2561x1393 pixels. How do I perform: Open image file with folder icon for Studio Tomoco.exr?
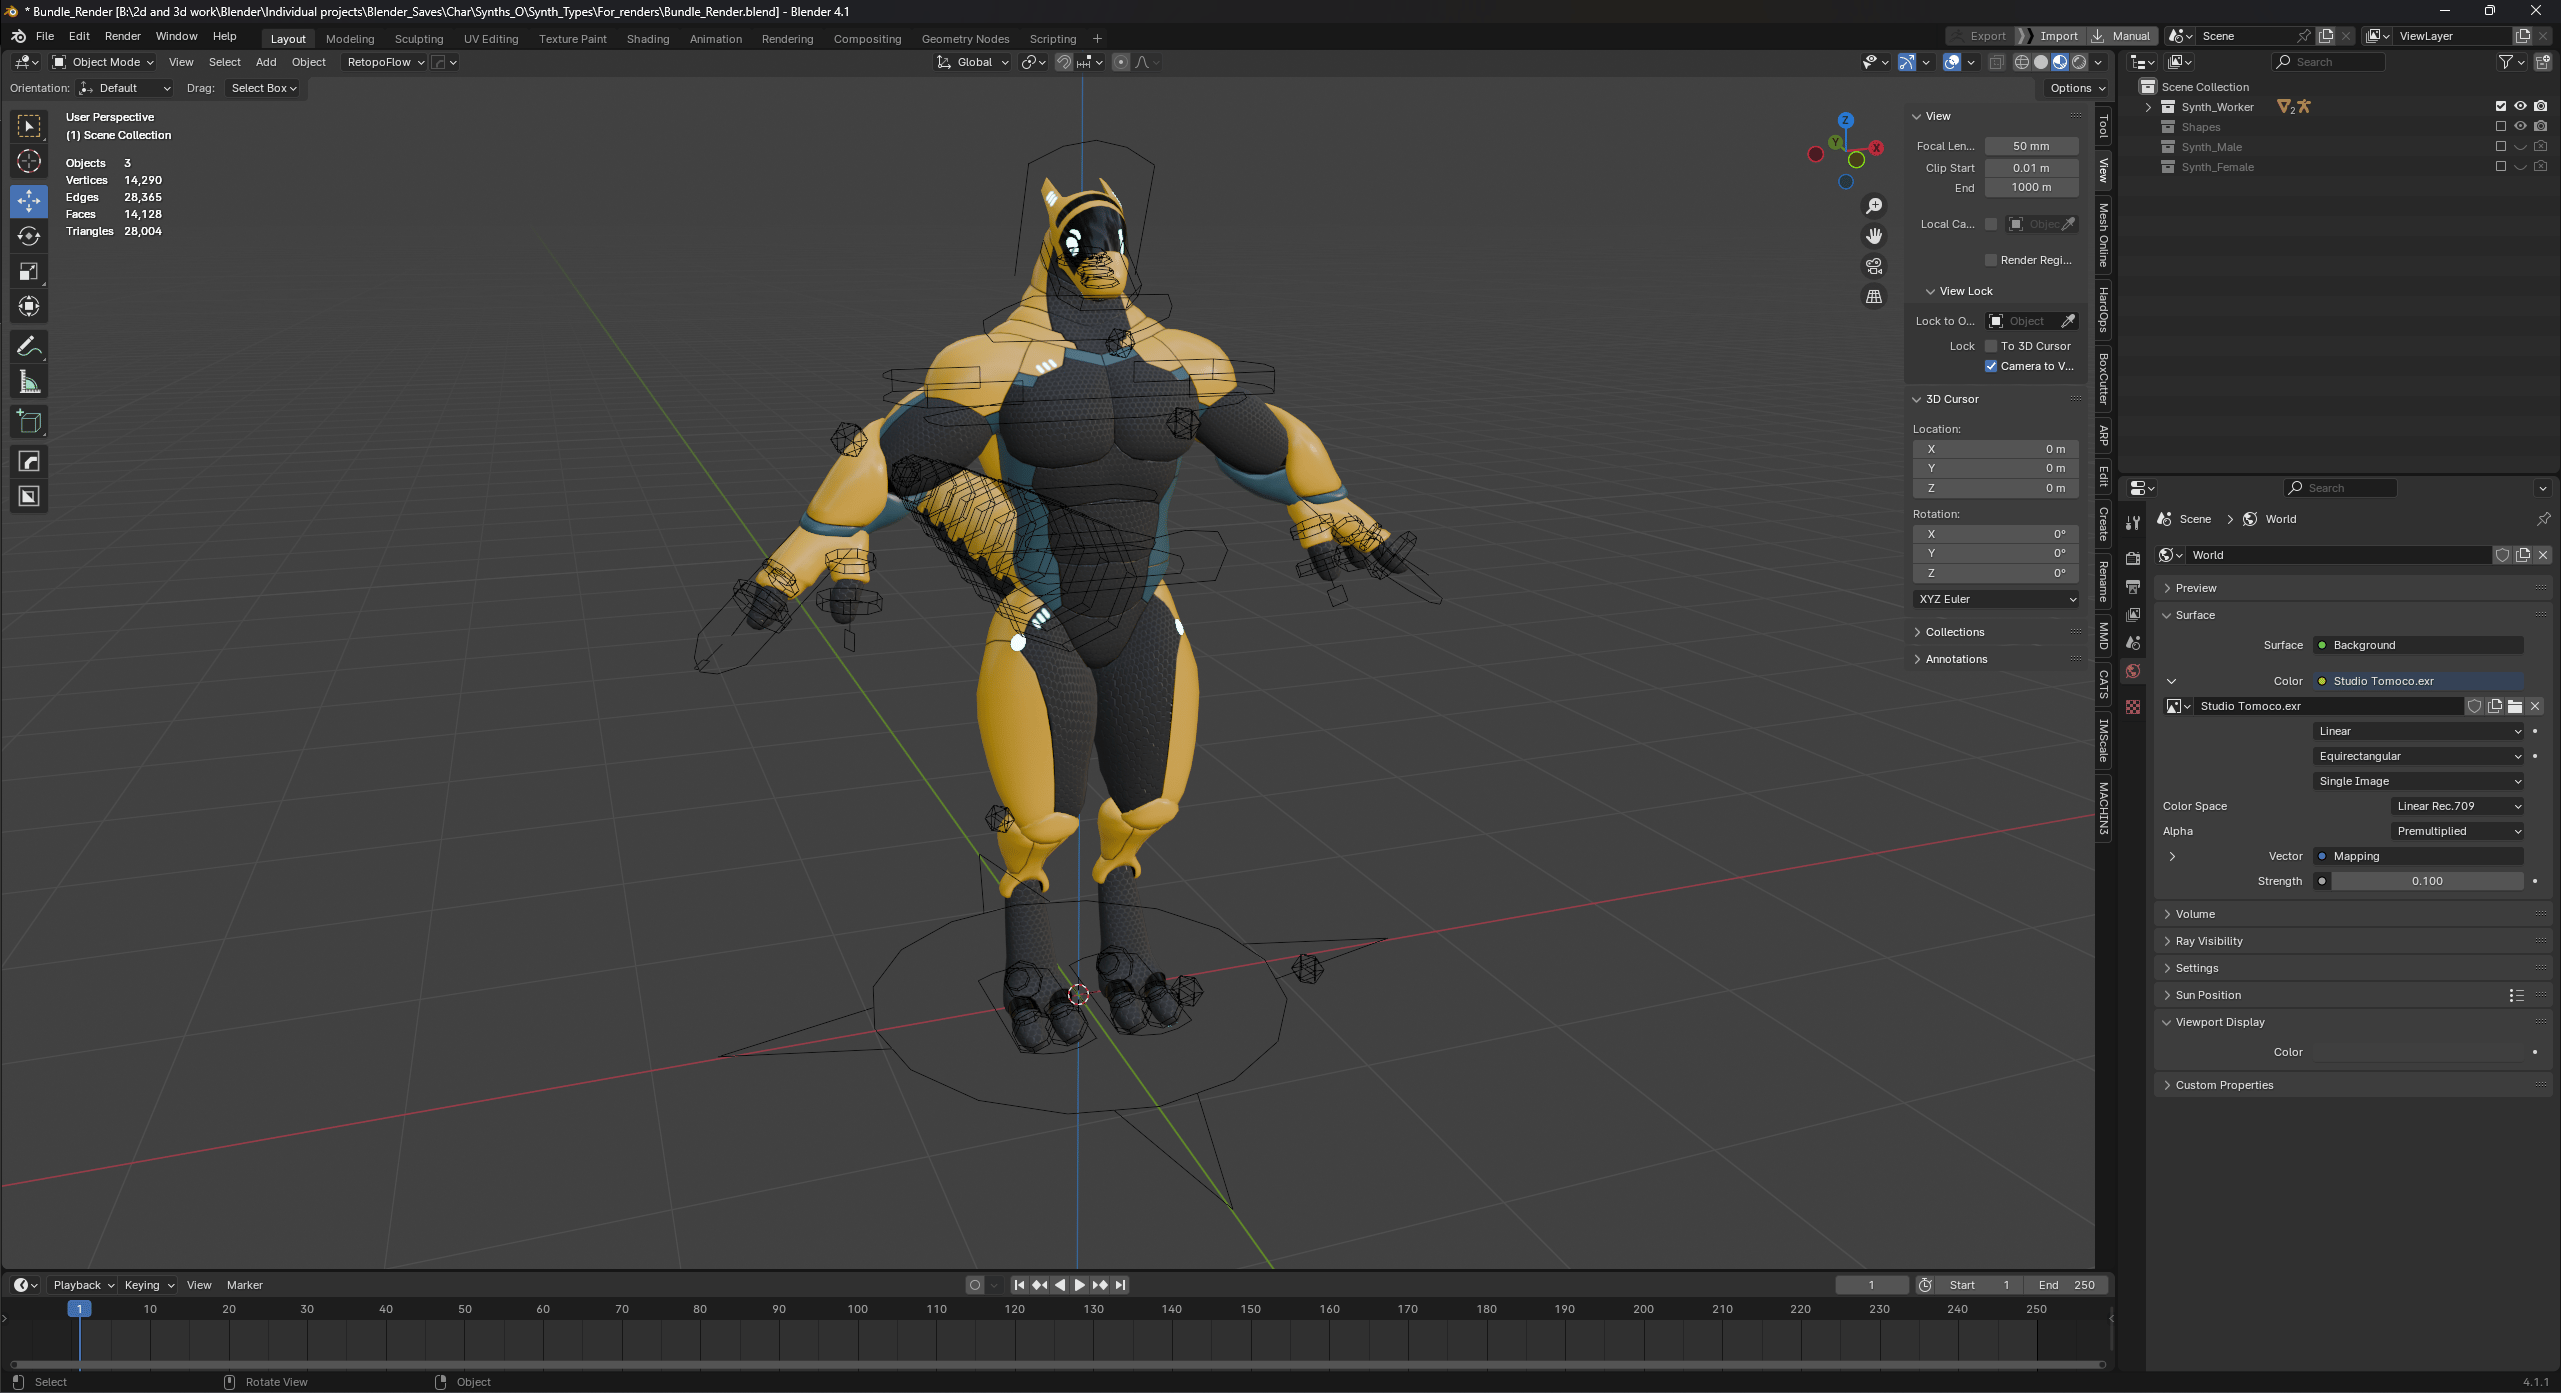pos(2514,706)
